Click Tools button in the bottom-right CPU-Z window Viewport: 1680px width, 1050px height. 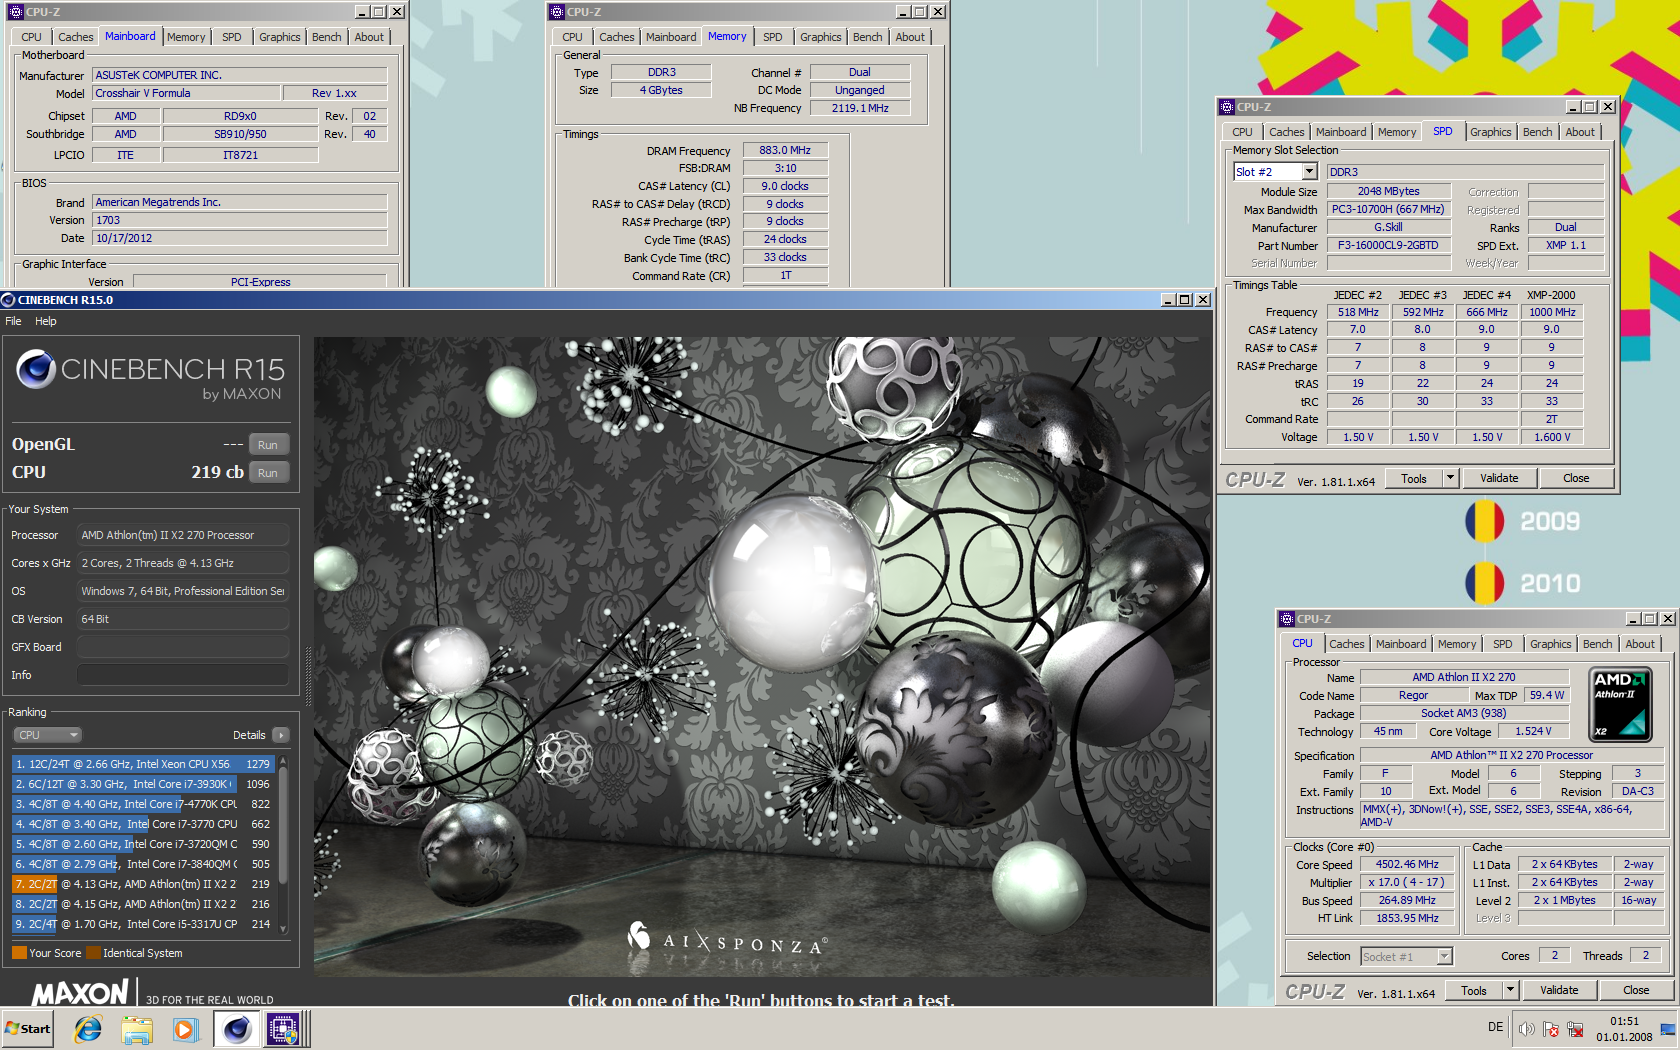[1474, 990]
